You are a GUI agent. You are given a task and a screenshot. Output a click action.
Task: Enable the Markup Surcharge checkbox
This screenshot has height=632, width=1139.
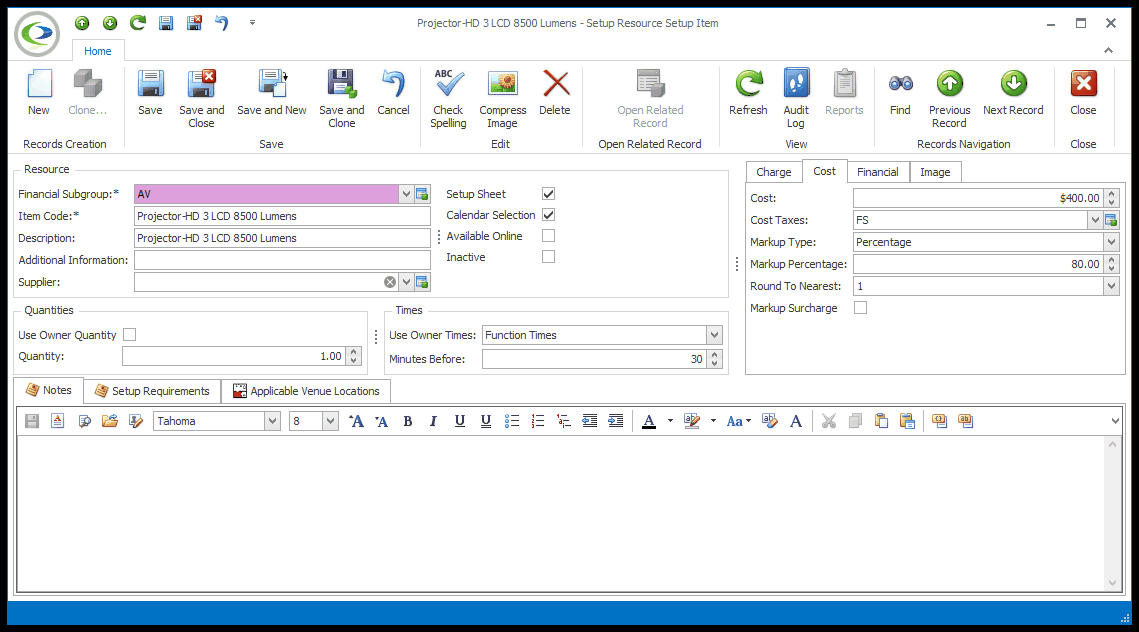click(860, 308)
